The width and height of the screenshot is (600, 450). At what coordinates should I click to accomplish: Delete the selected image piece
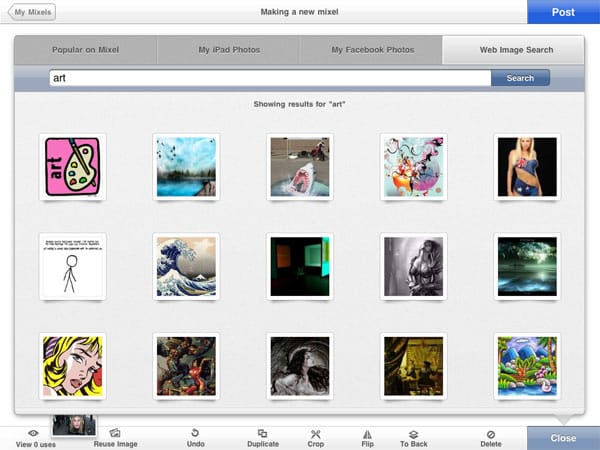pos(490,433)
